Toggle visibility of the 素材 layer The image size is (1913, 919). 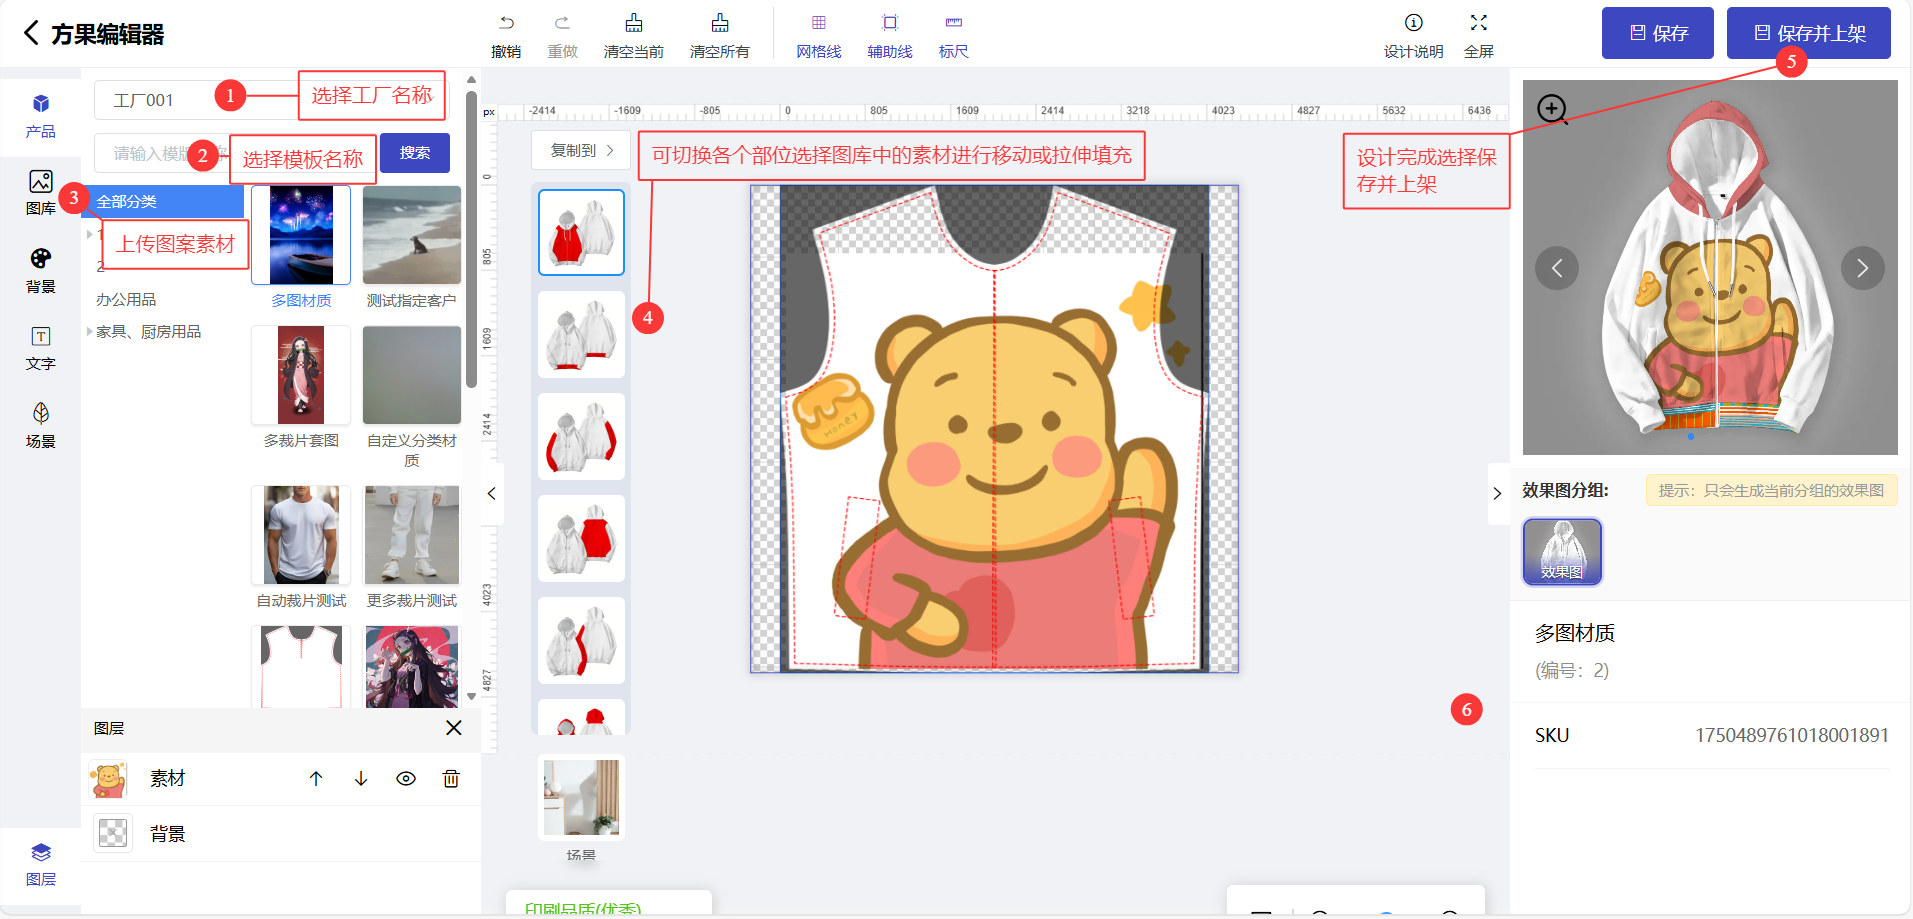point(406,779)
